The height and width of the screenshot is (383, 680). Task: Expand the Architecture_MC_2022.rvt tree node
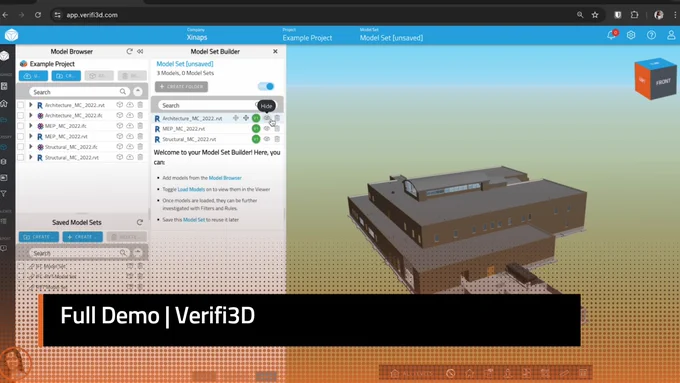coord(30,105)
